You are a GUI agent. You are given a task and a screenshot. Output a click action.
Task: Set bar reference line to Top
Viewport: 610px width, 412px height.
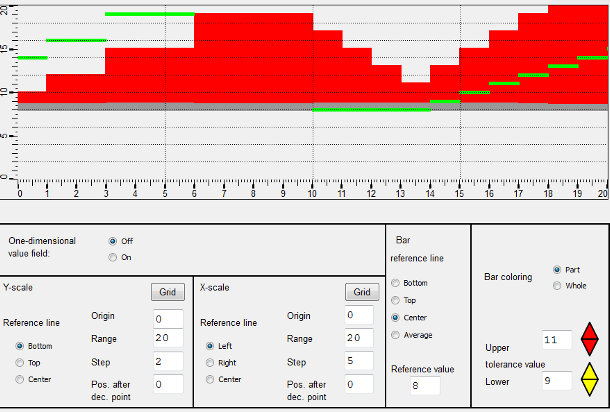[396, 300]
